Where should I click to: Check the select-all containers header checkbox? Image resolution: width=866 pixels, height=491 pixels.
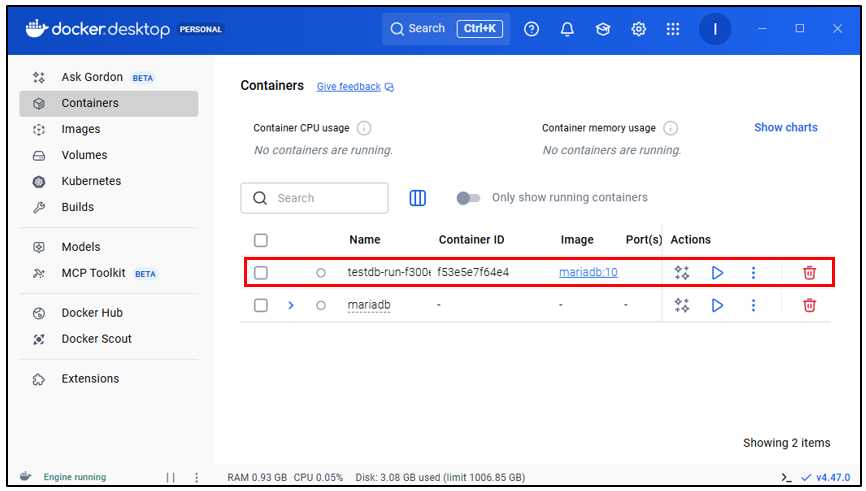(261, 240)
